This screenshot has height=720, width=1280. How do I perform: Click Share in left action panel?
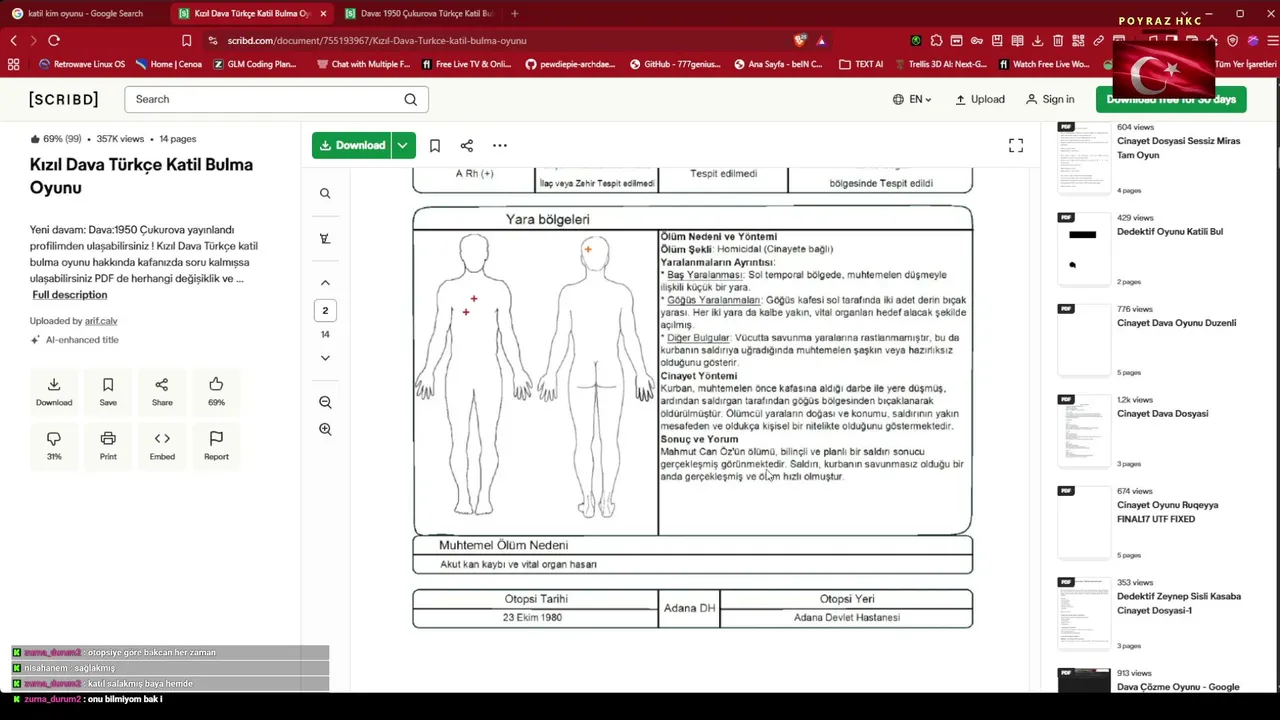pos(162,391)
